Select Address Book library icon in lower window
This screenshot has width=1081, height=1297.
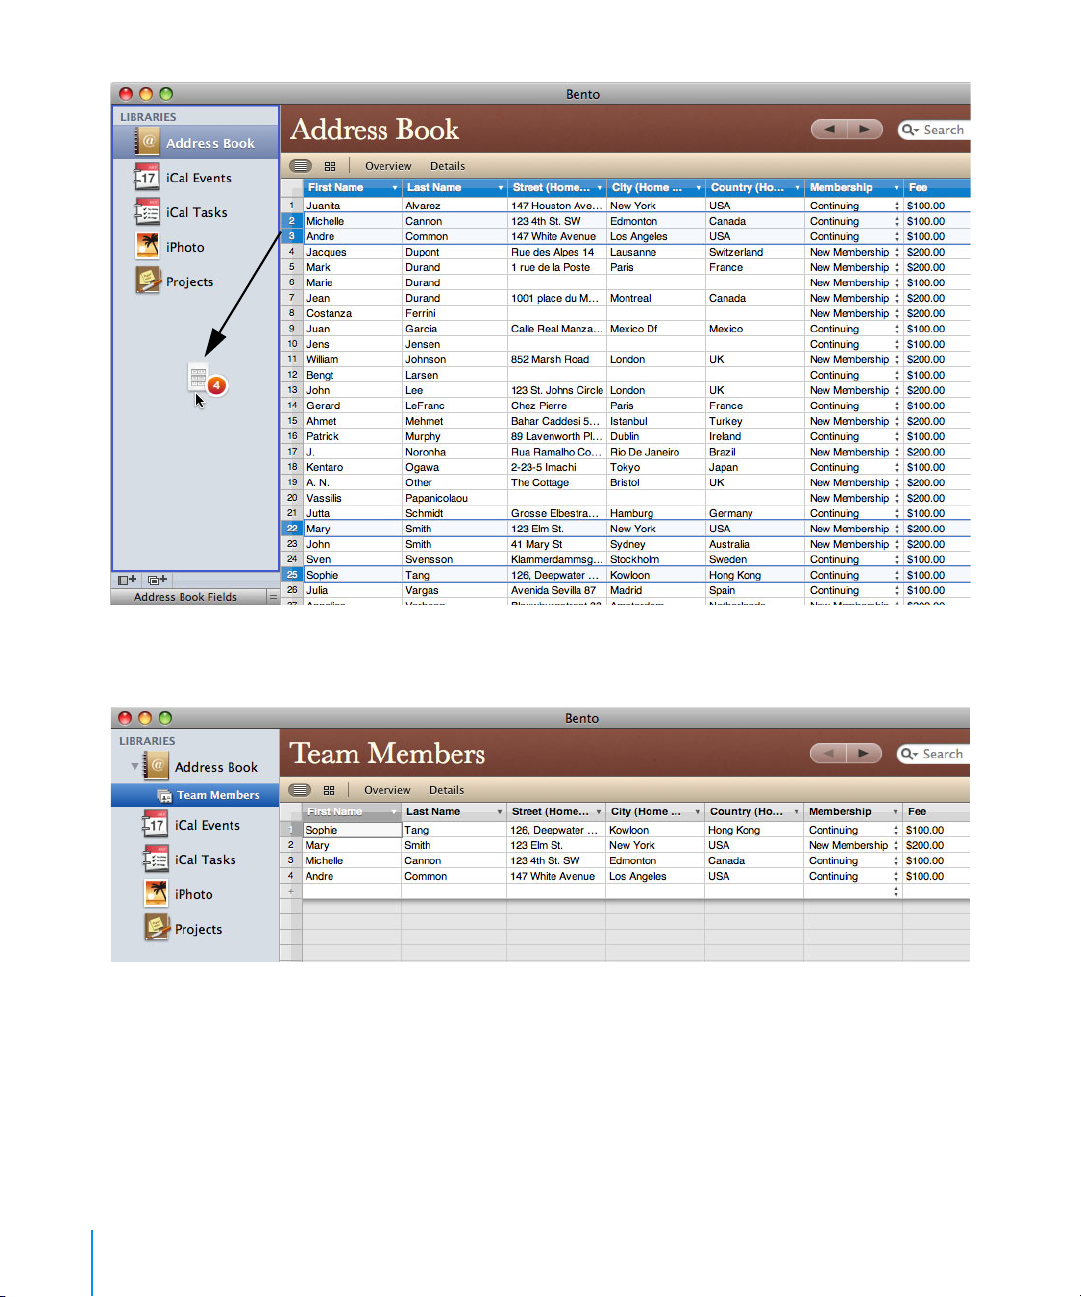coord(157,766)
